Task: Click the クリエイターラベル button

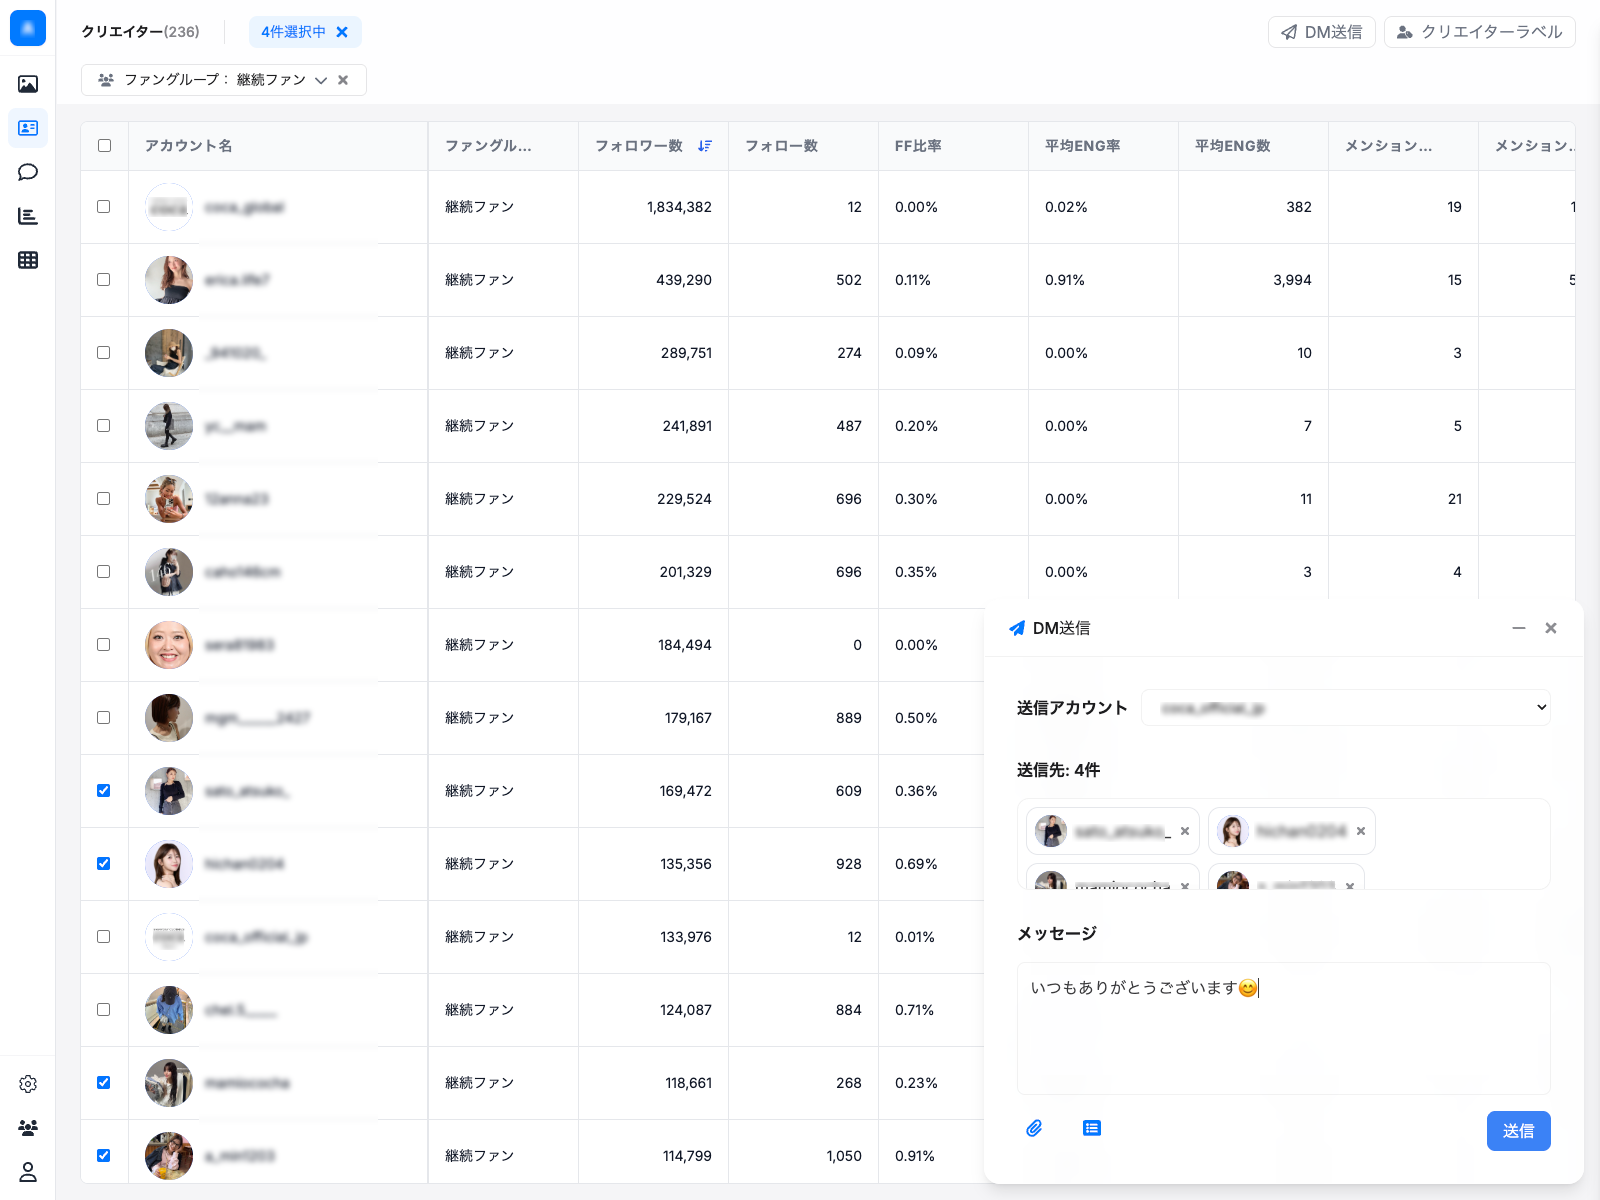Action: (x=1480, y=32)
